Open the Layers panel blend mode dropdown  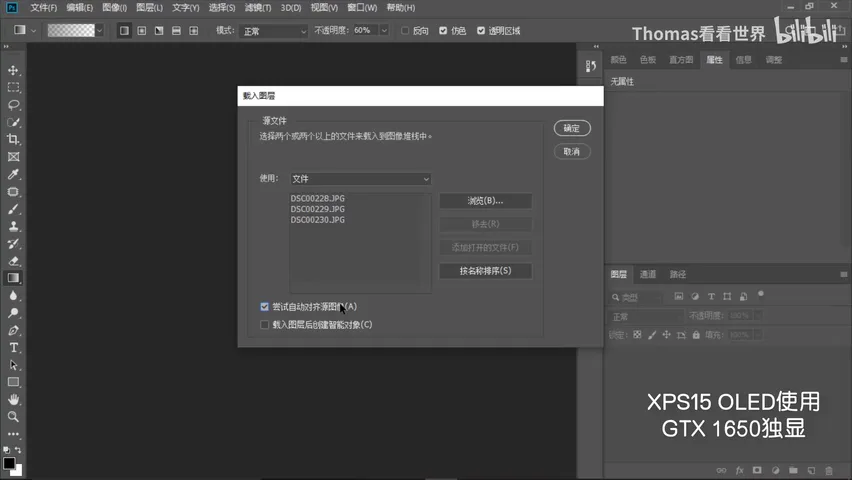646,316
